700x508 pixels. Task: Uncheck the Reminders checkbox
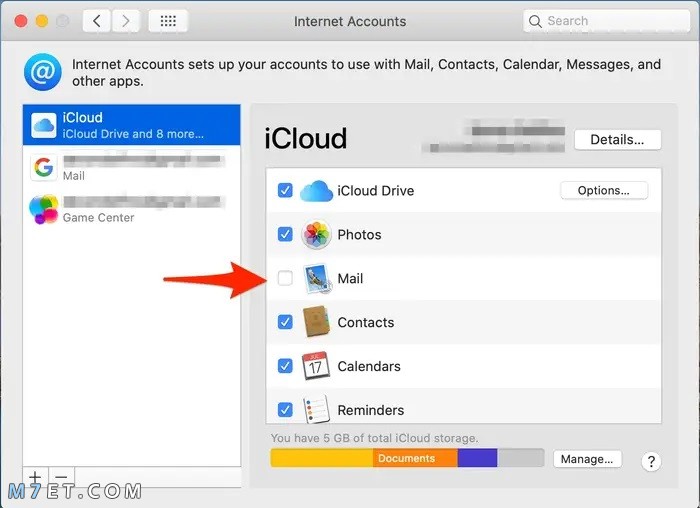[285, 409]
